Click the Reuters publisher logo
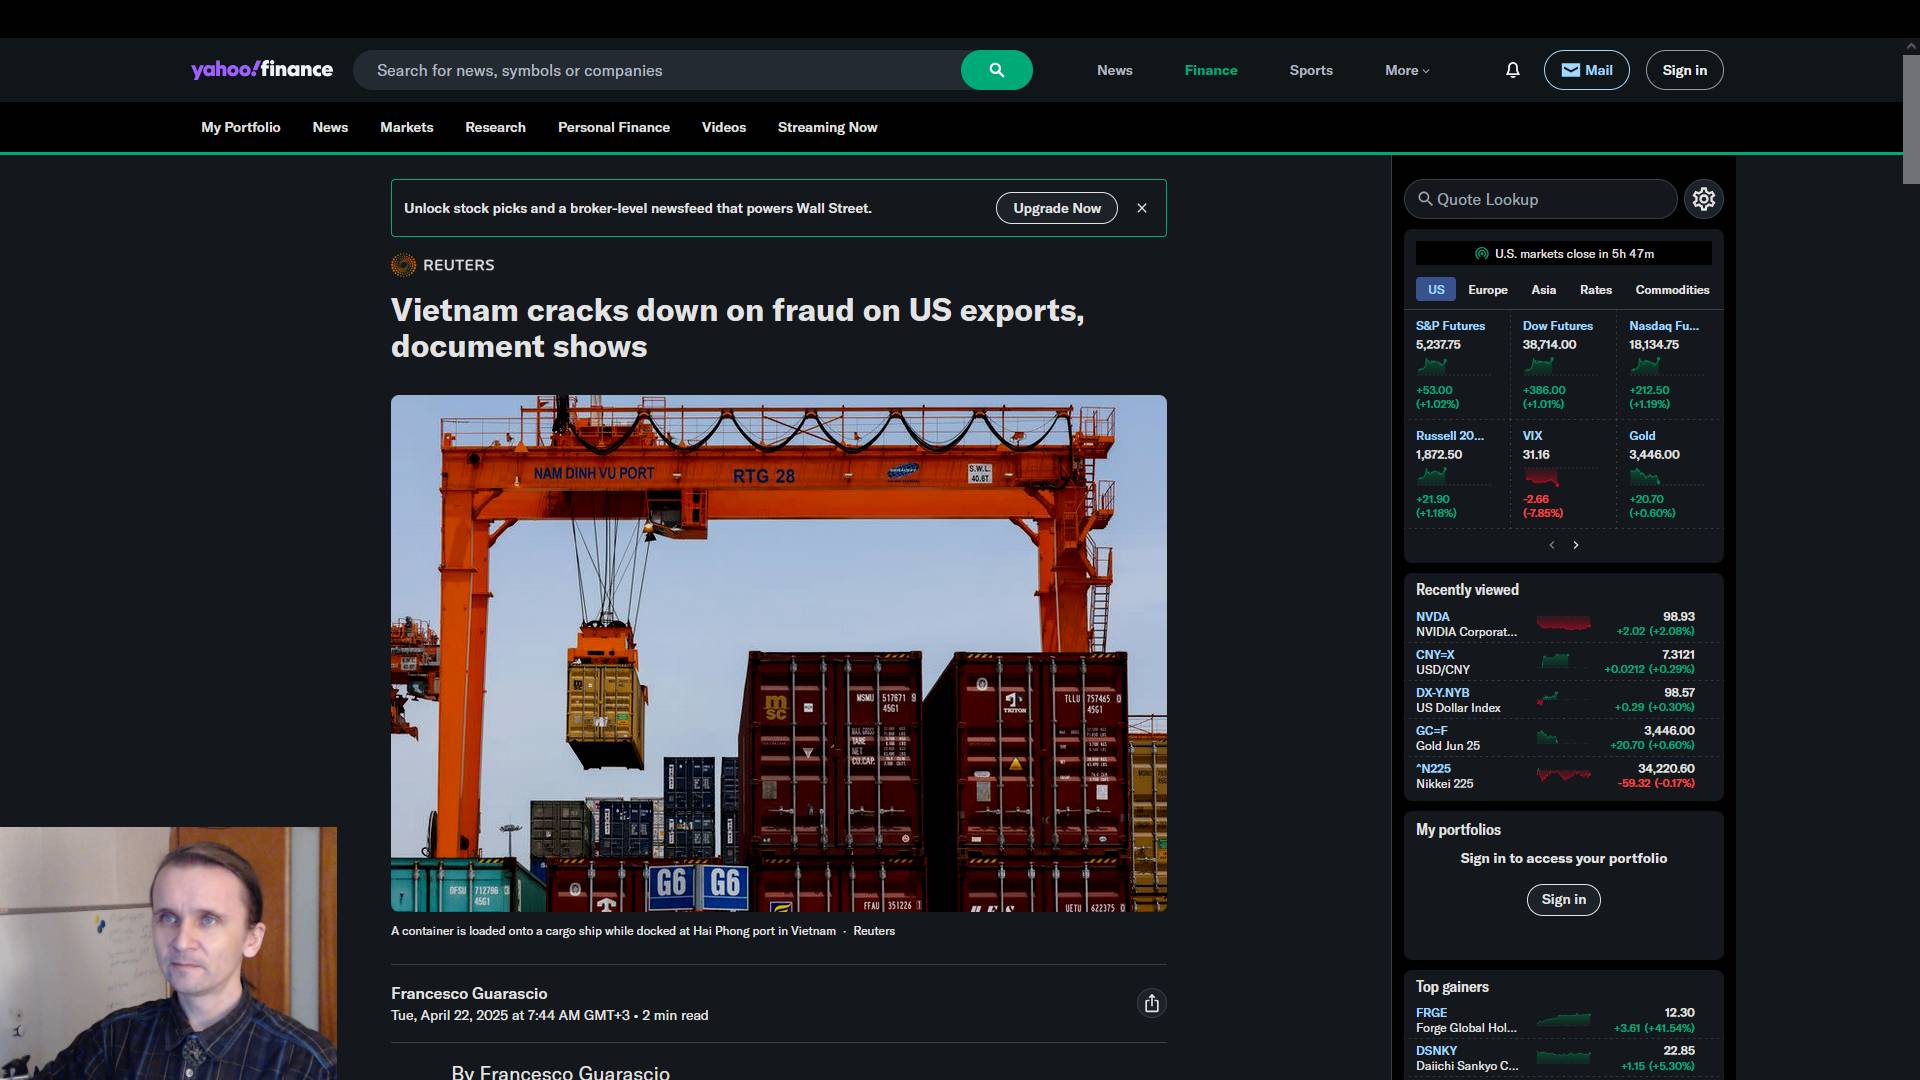 (403, 265)
